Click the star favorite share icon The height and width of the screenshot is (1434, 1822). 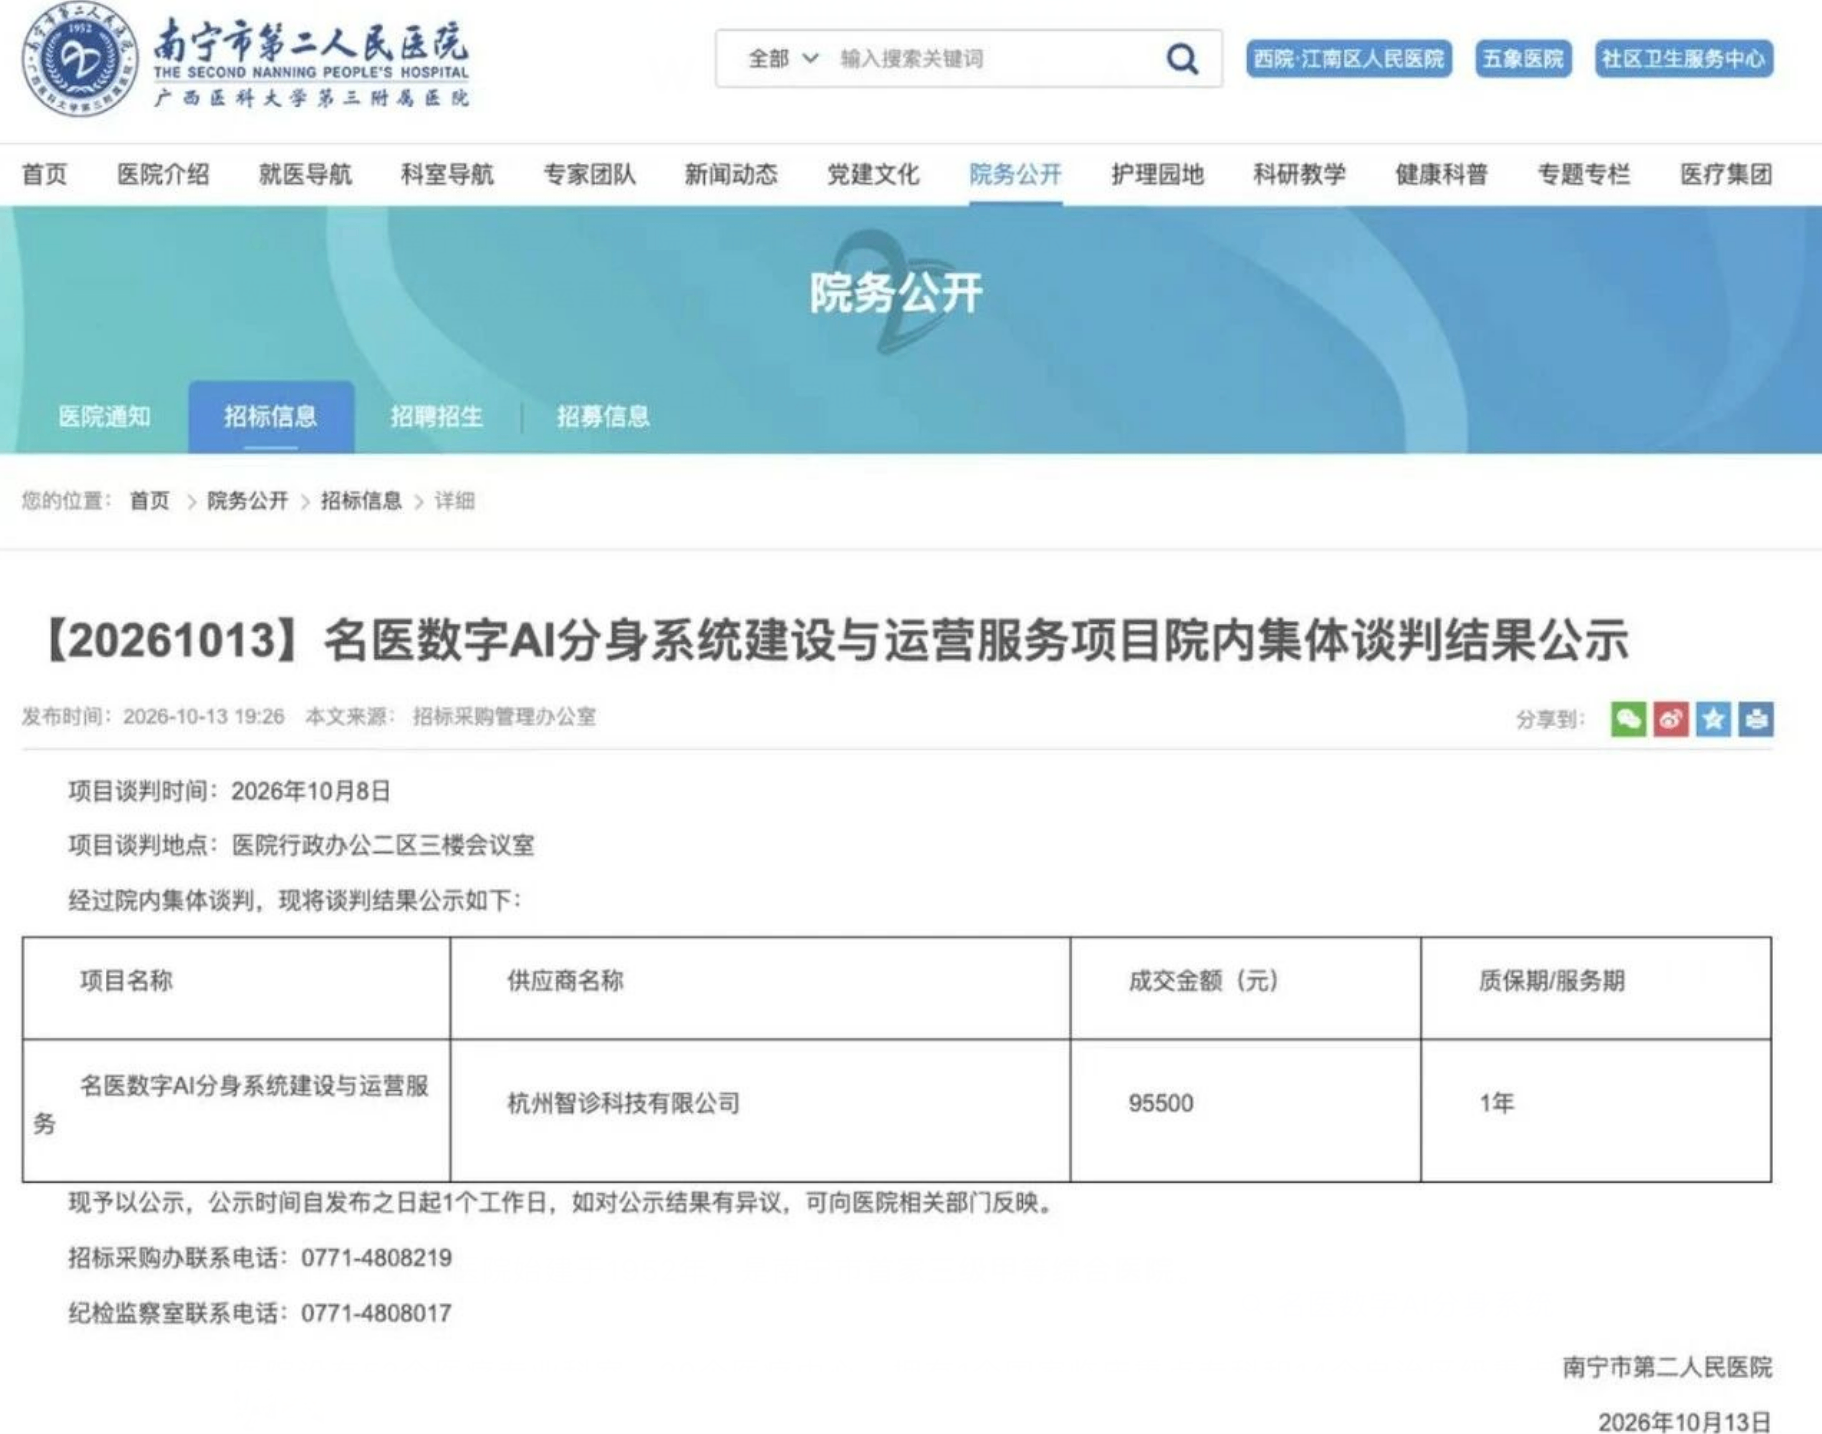[1713, 719]
